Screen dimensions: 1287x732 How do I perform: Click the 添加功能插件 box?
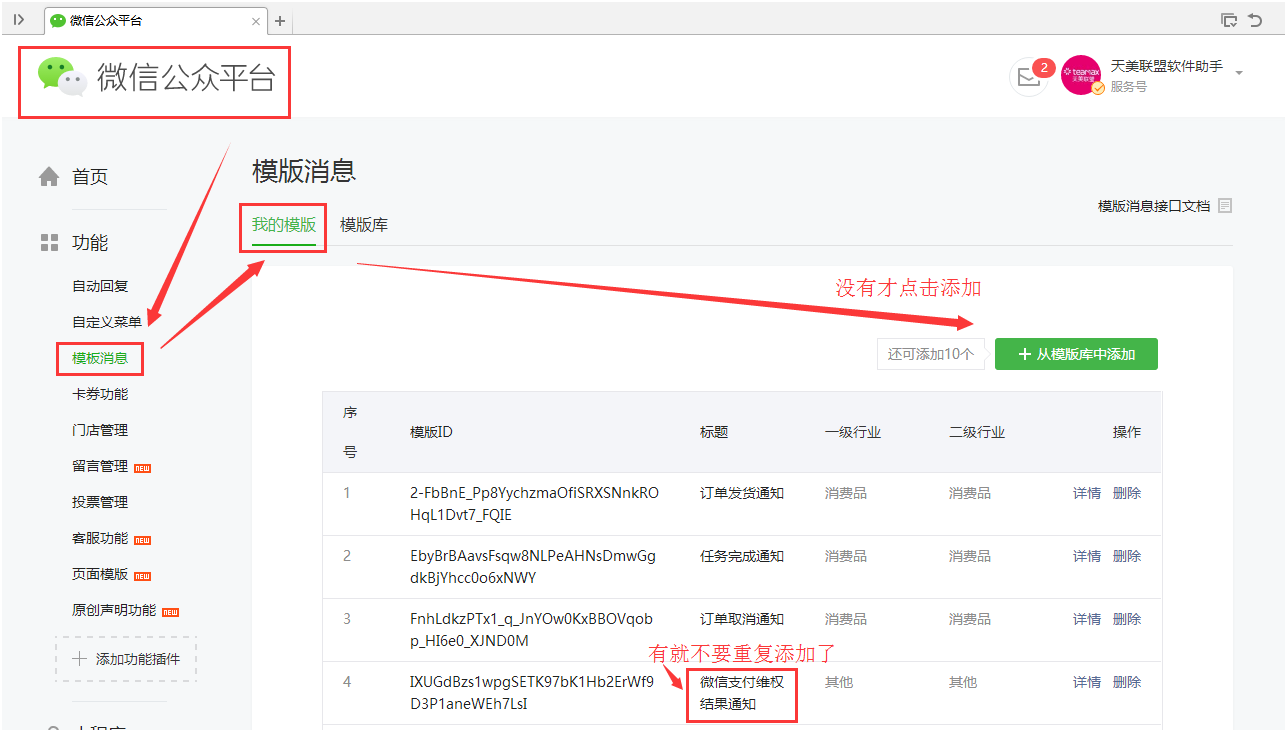pyautogui.click(x=126, y=659)
